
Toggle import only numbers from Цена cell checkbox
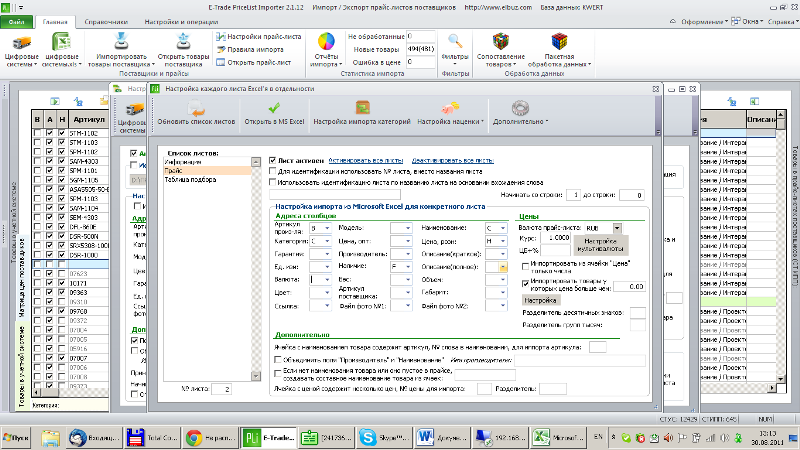pos(525,266)
